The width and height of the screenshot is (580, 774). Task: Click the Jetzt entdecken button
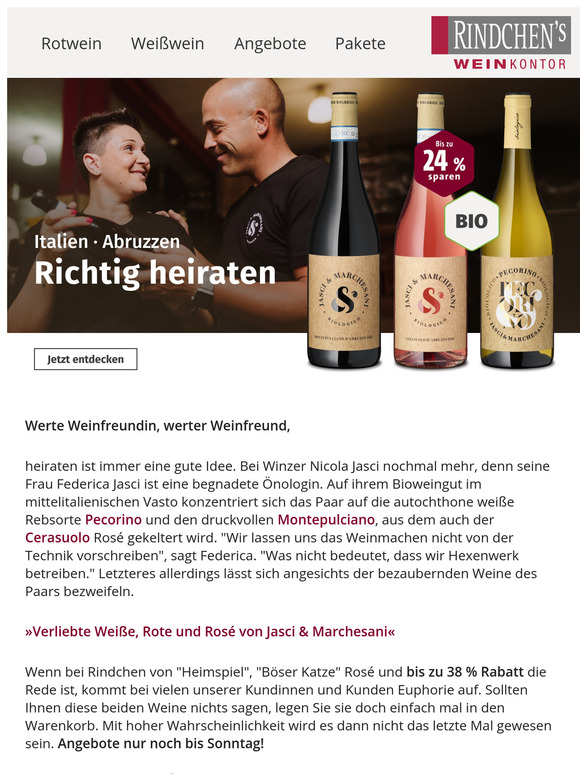click(x=85, y=359)
